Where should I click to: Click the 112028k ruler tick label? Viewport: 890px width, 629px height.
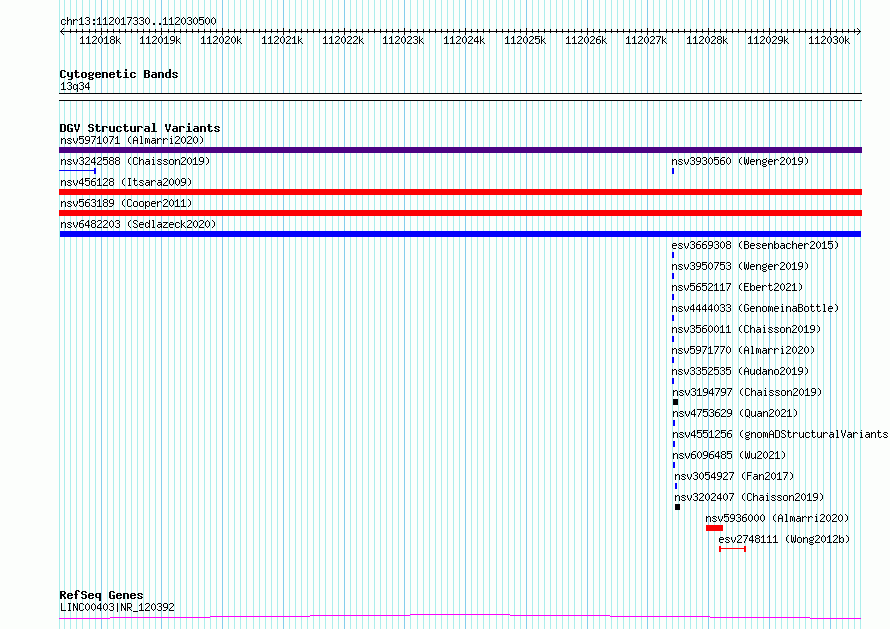707,40
